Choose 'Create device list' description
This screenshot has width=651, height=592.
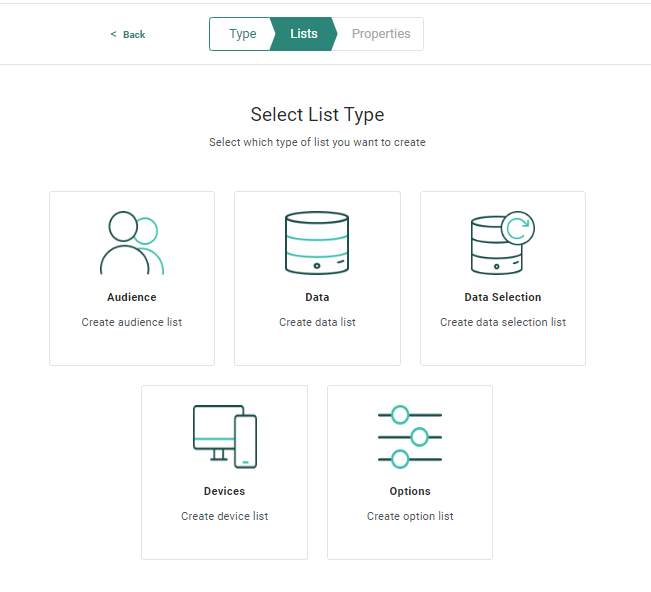pyautogui.click(x=224, y=516)
